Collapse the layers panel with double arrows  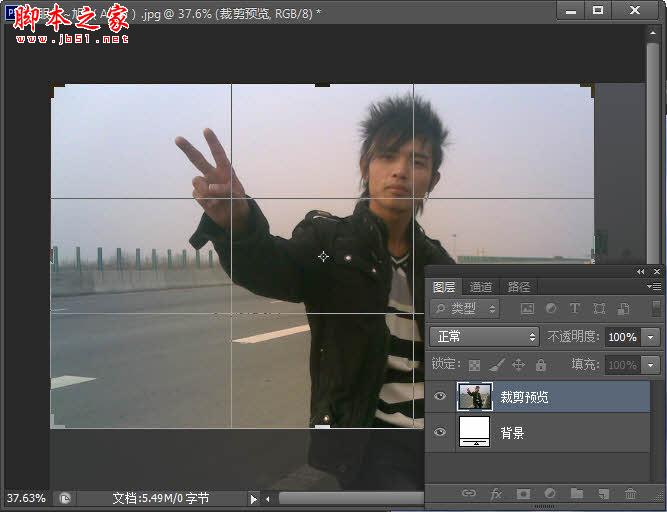click(640, 272)
